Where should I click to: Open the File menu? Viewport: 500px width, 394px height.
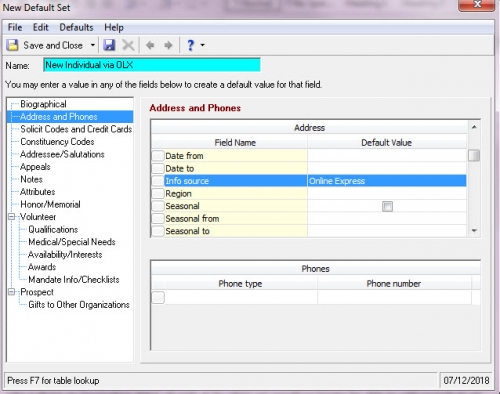15,27
